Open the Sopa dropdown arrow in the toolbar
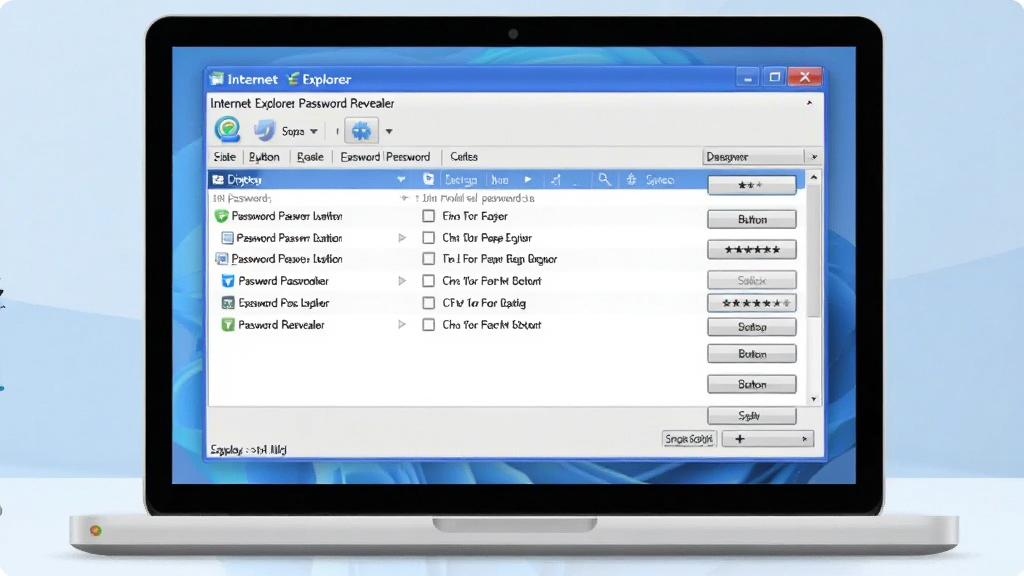Image resolution: width=1024 pixels, height=576 pixels. click(313, 131)
